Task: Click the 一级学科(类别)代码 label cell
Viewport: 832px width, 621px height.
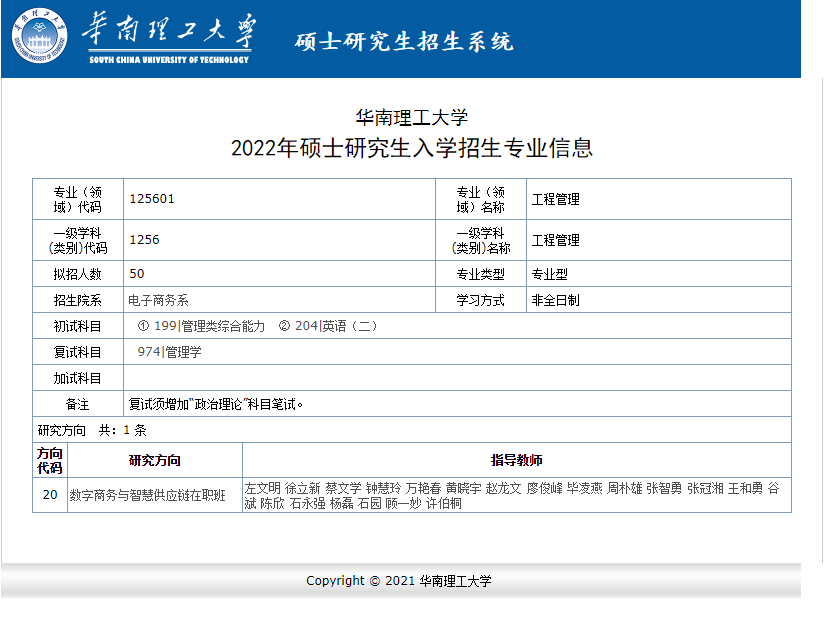Action: (78, 240)
